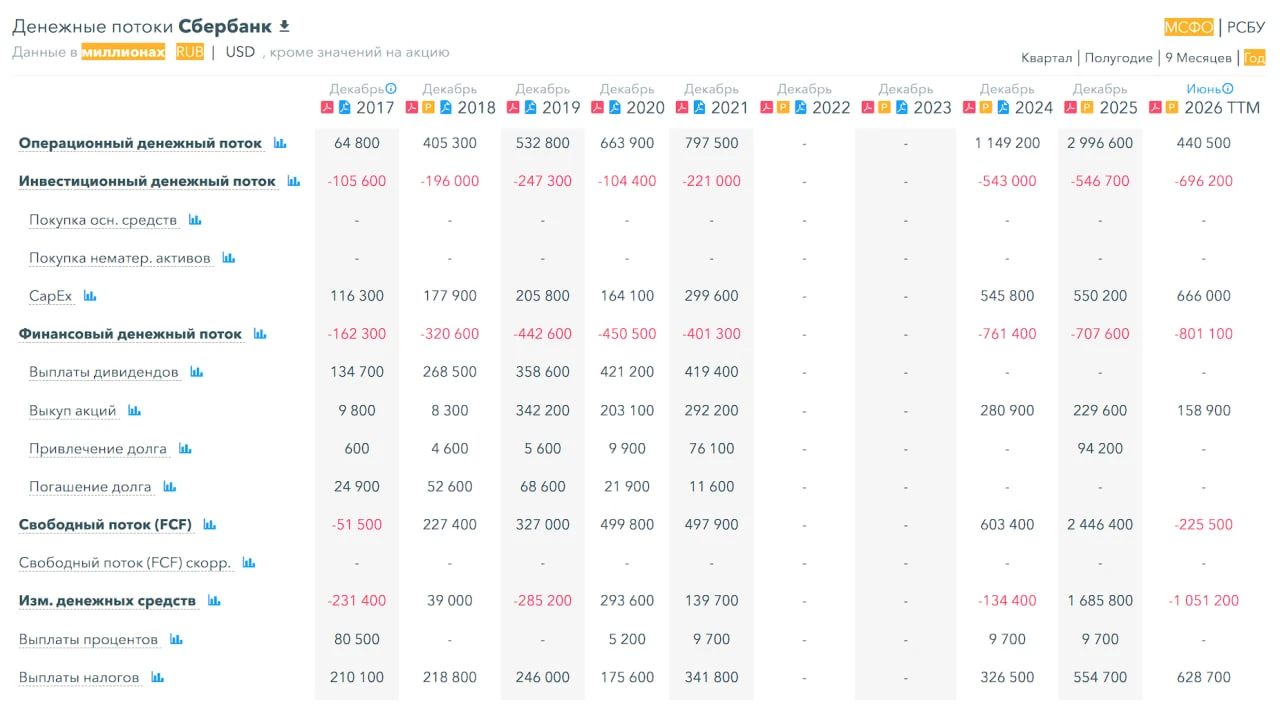Image resolution: width=1280 pixels, height=707 pixels.
Task: Open the orange presentation icon for 2018
Action: point(427,107)
